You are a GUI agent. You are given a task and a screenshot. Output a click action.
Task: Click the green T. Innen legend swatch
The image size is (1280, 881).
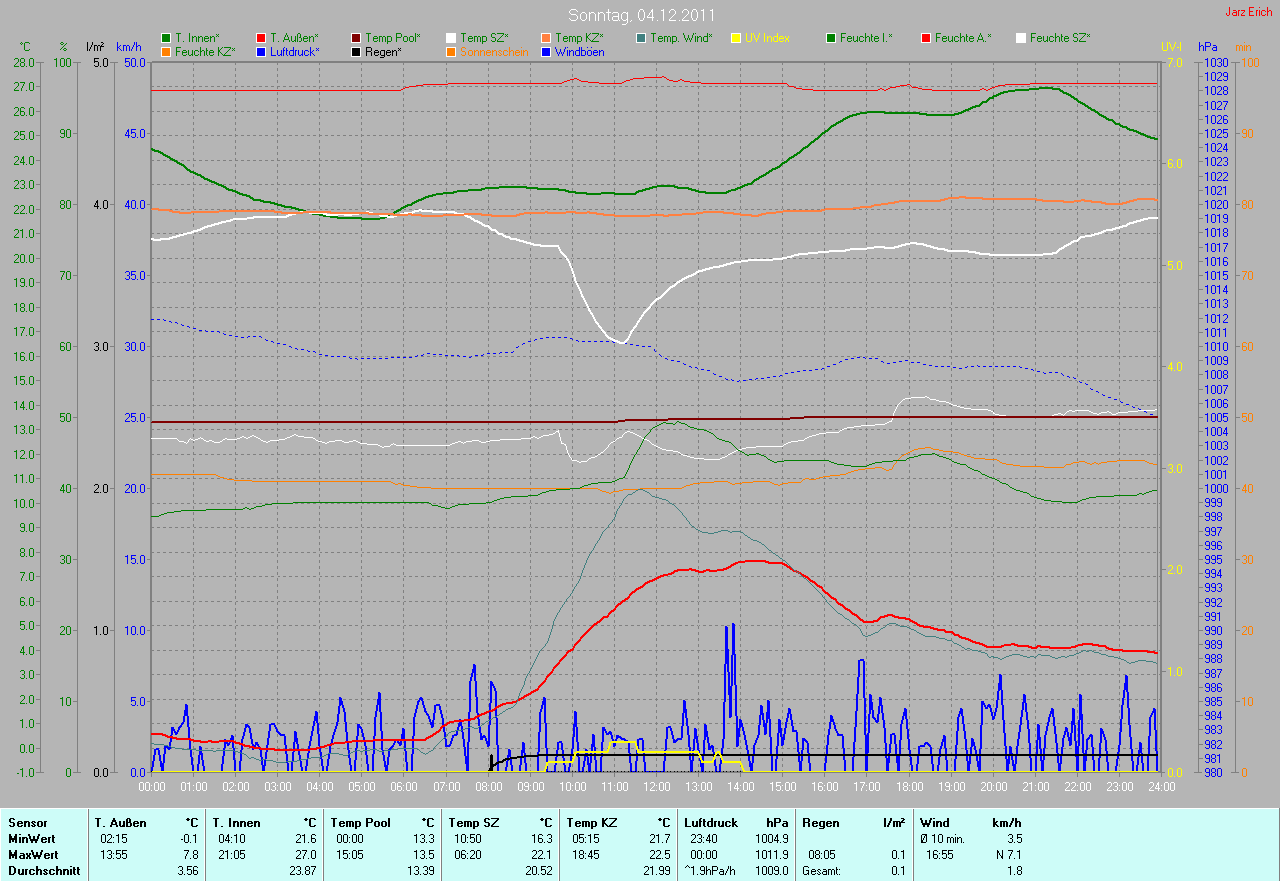tap(166, 38)
